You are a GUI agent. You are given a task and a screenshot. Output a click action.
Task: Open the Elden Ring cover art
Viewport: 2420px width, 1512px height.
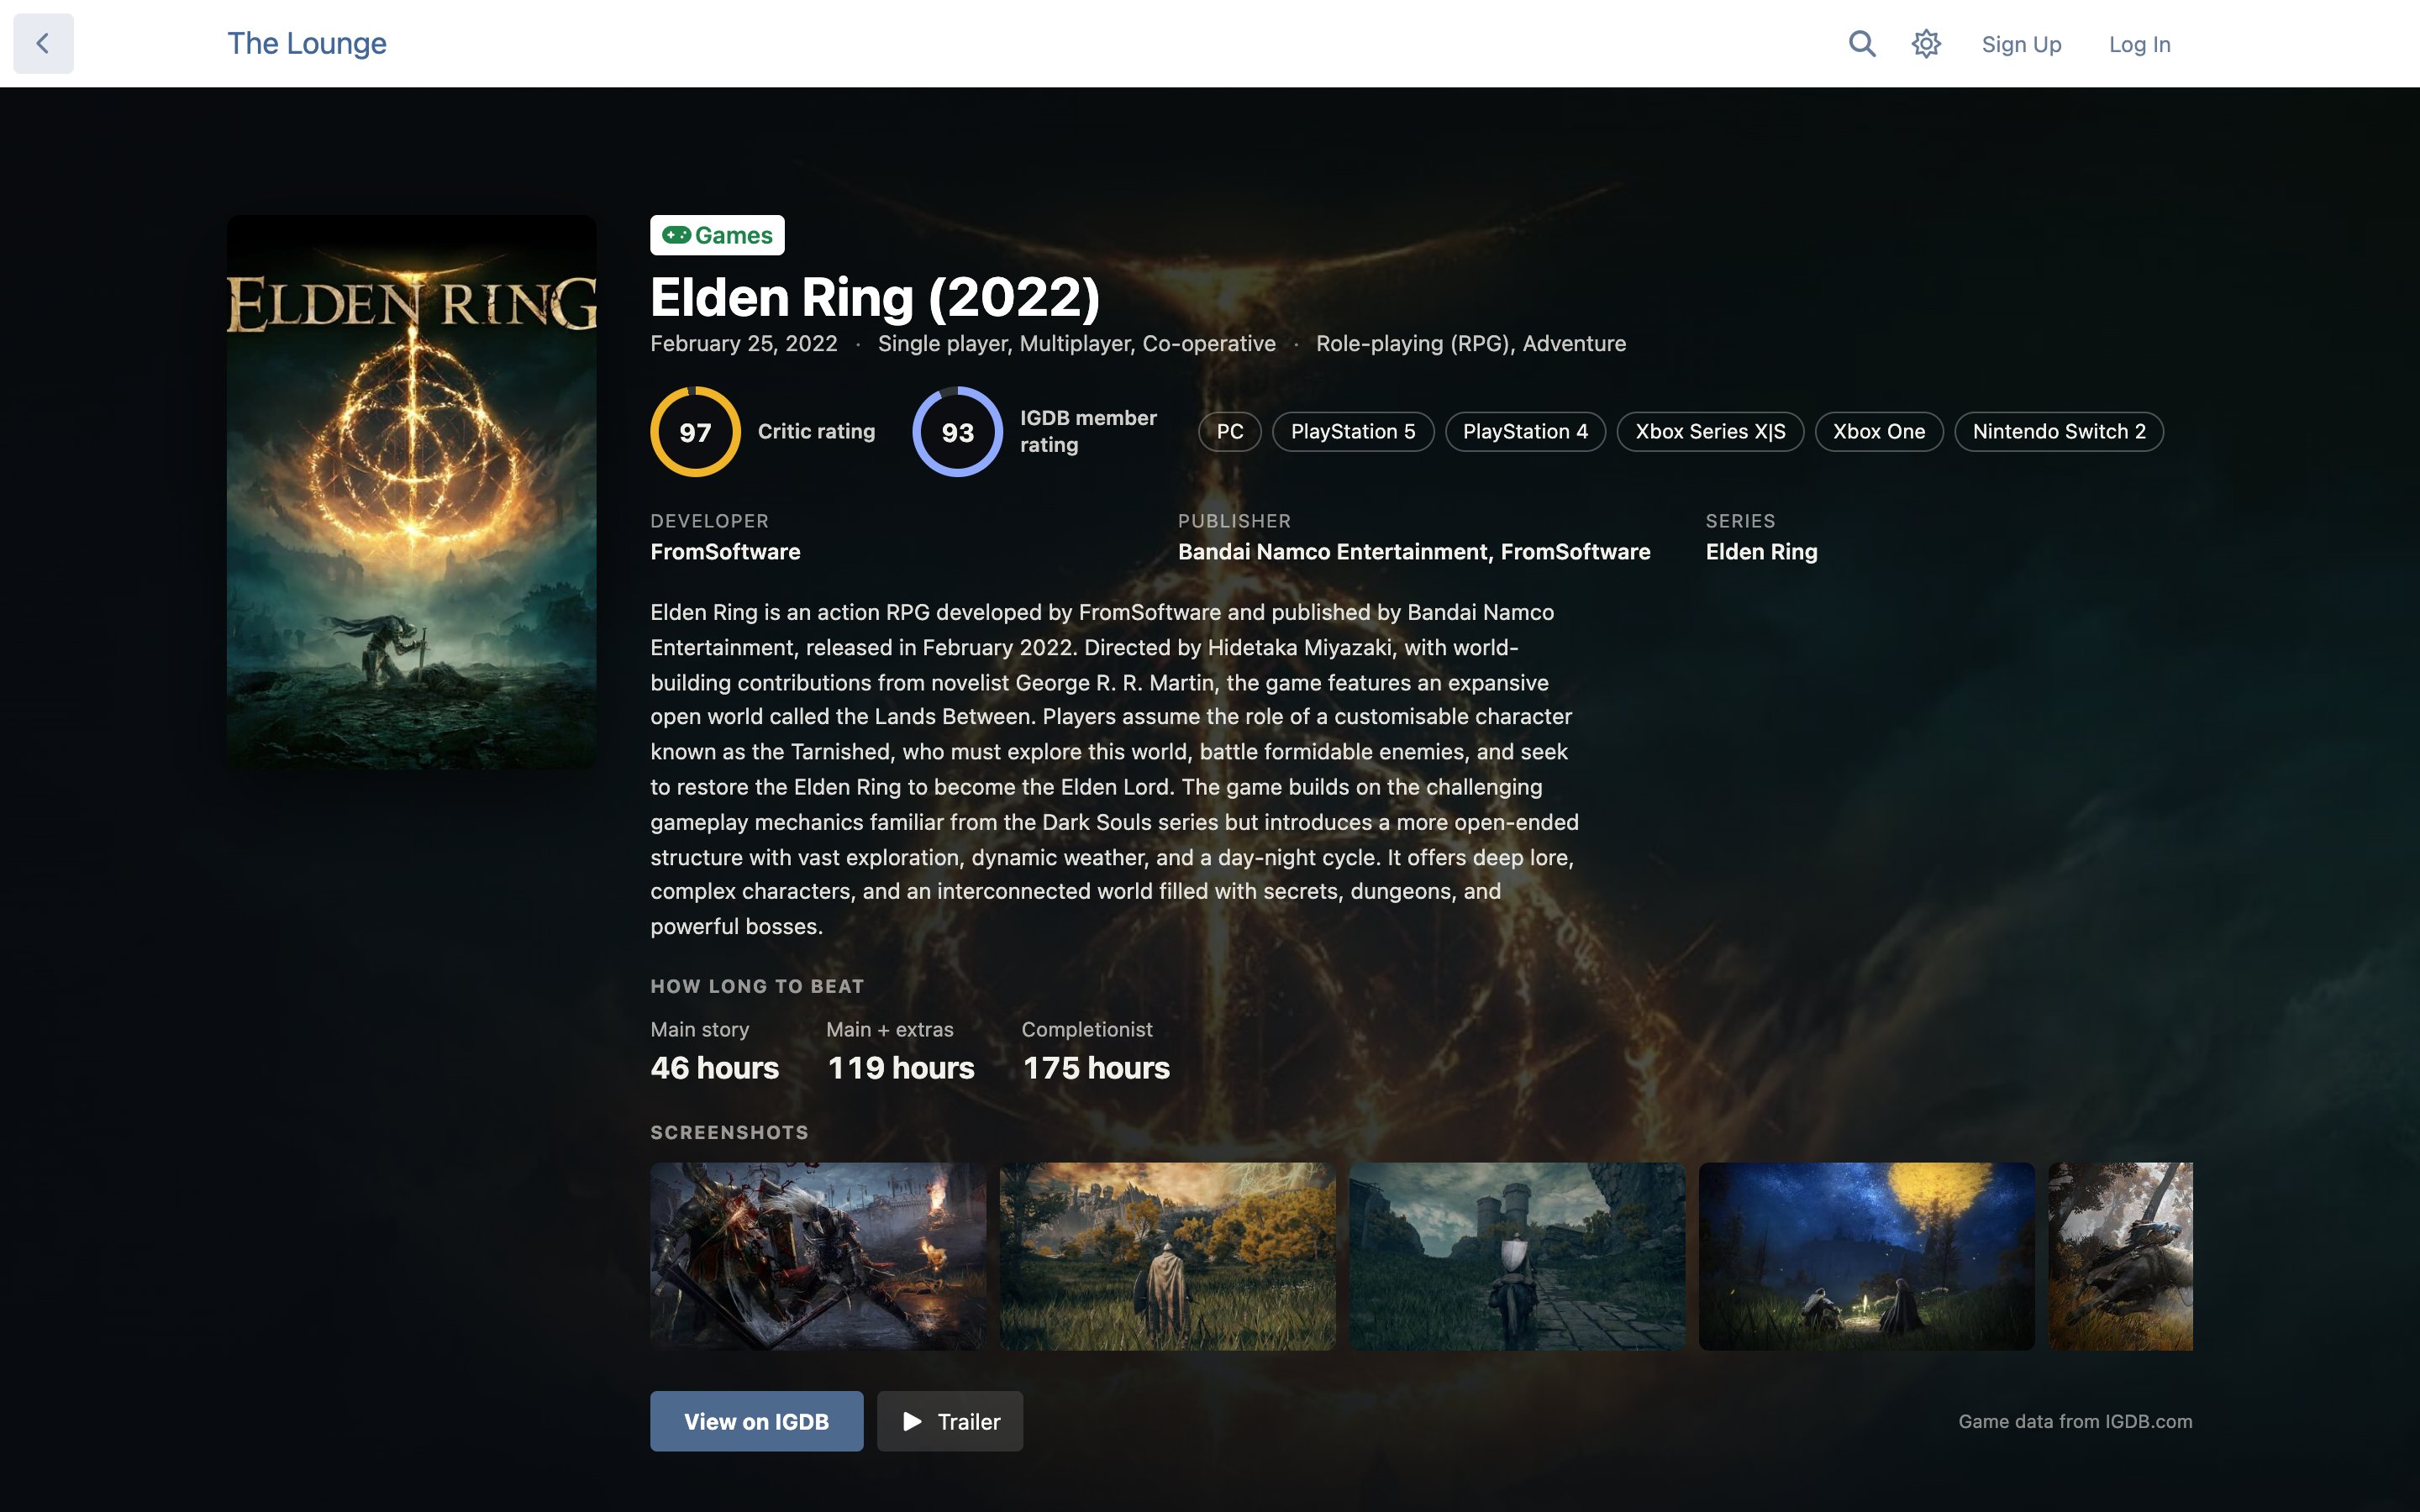coord(411,492)
